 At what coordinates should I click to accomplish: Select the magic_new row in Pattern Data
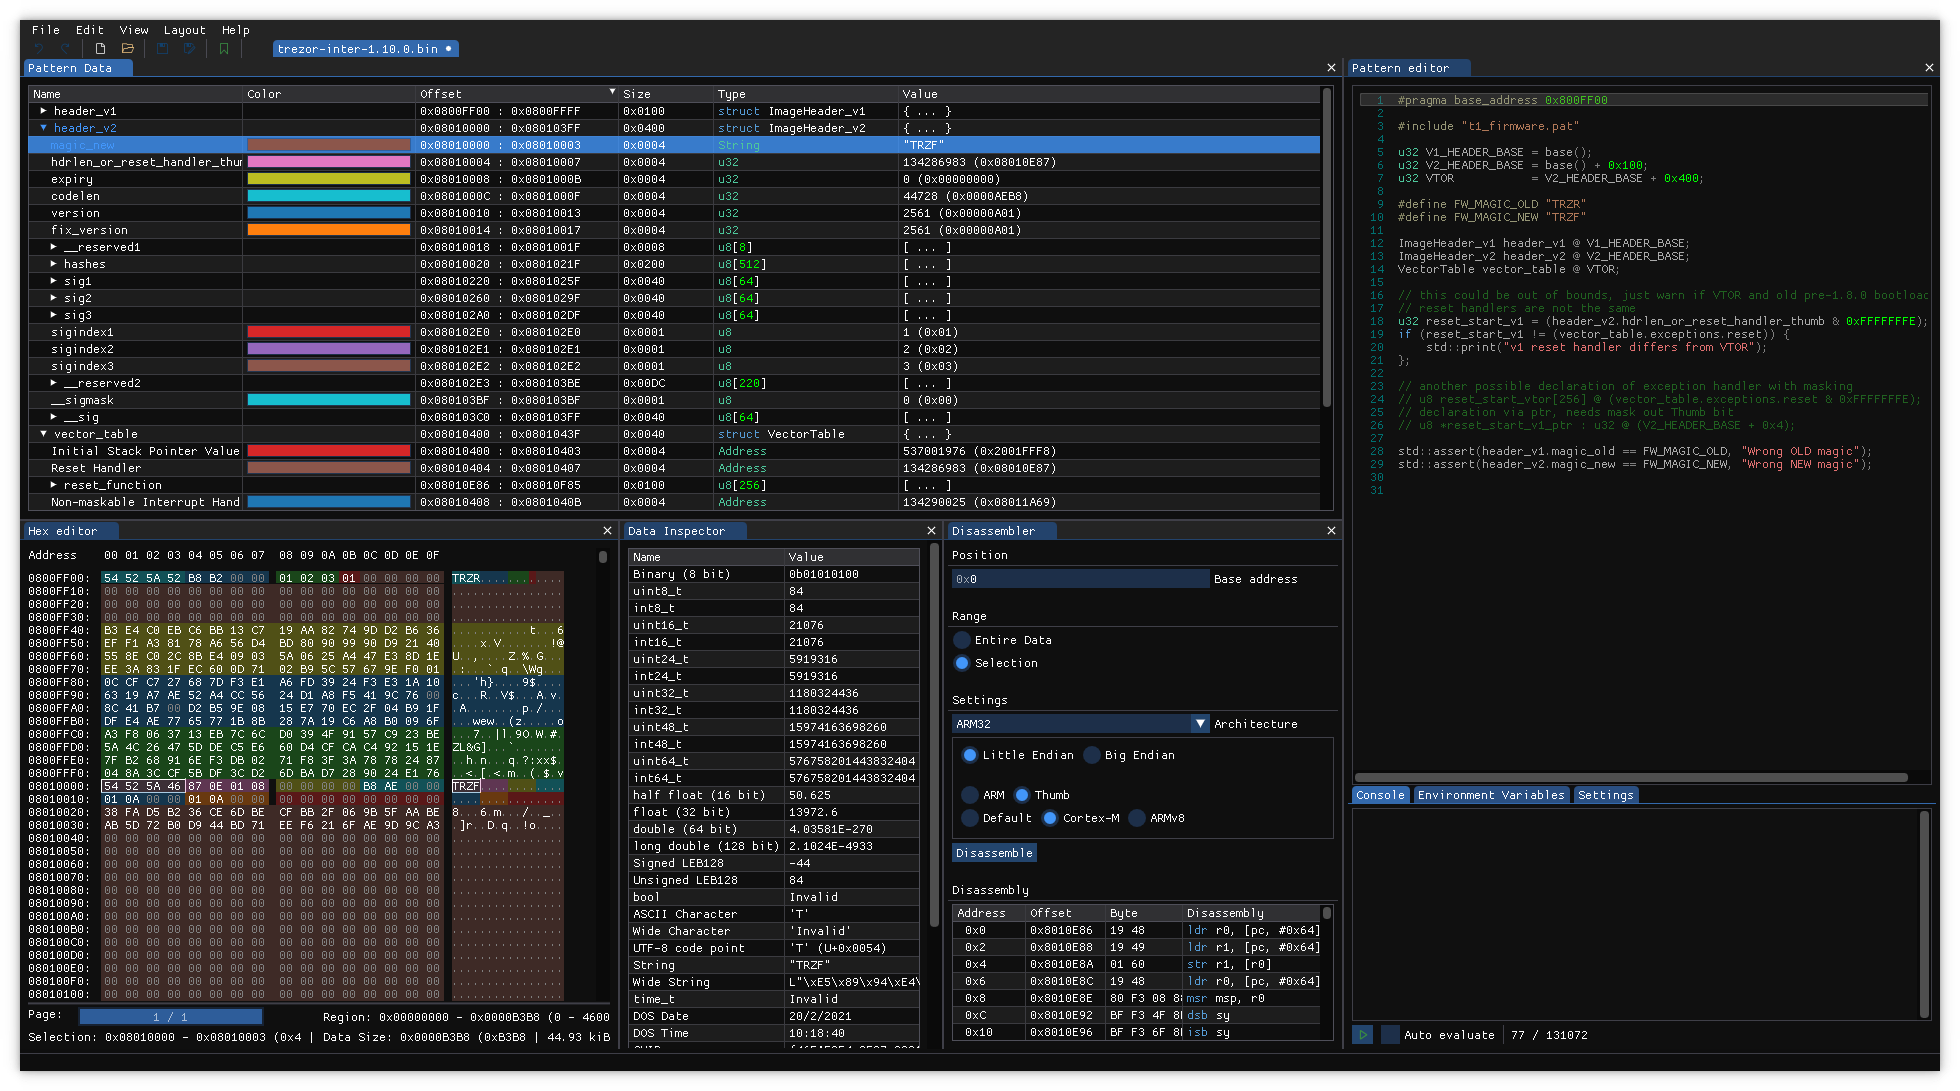point(674,145)
